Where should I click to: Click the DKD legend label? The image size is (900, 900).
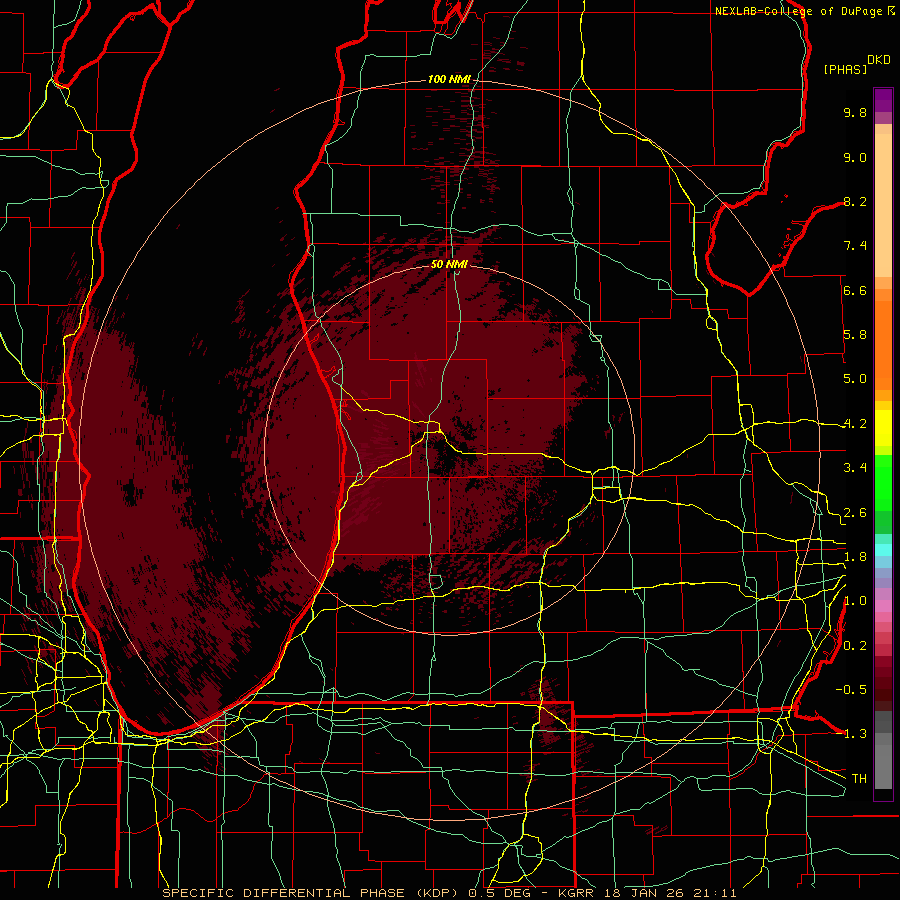(x=879, y=60)
